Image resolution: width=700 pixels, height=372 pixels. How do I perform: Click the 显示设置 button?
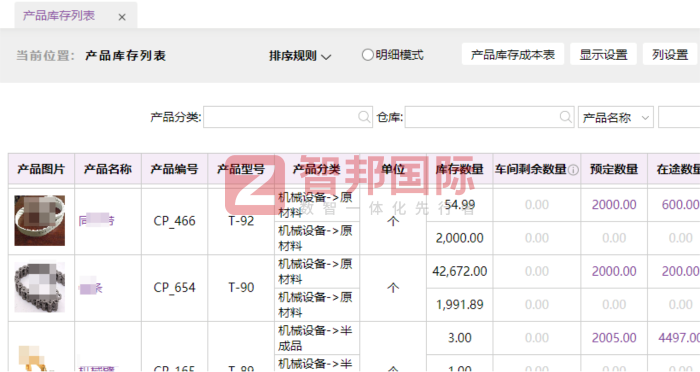tap(603, 54)
